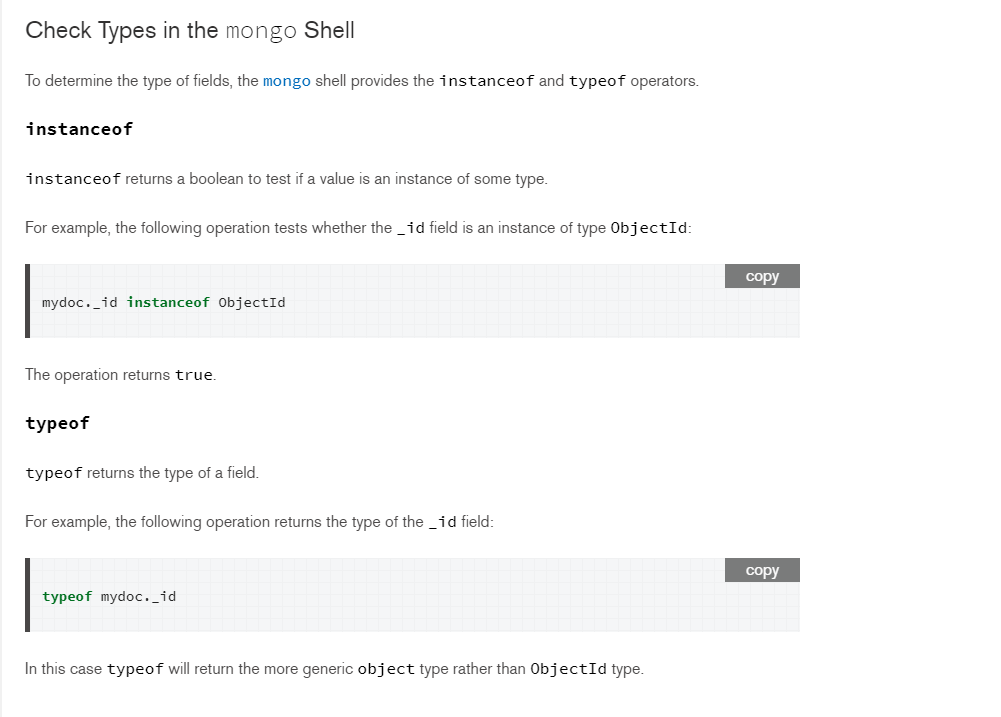
Task: Copy the instanceof code example
Action: (x=761, y=275)
